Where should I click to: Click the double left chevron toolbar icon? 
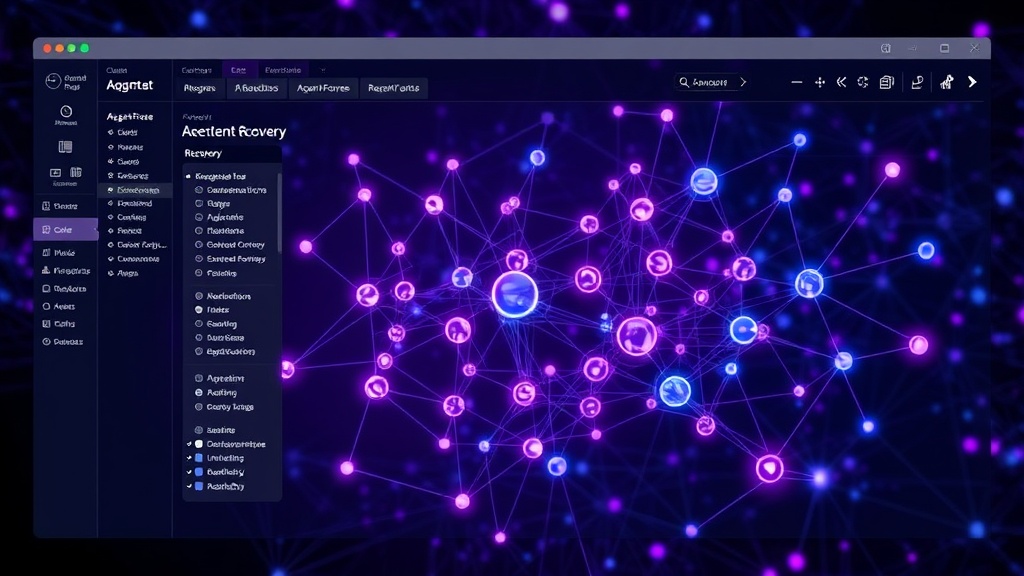pyautogui.click(x=841, y=82)
